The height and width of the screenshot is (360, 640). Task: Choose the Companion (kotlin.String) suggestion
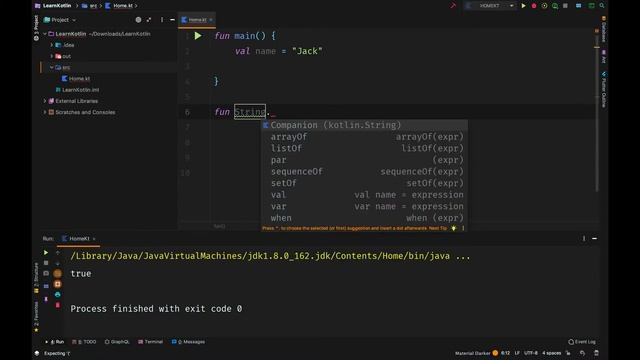tap(364, 125)
